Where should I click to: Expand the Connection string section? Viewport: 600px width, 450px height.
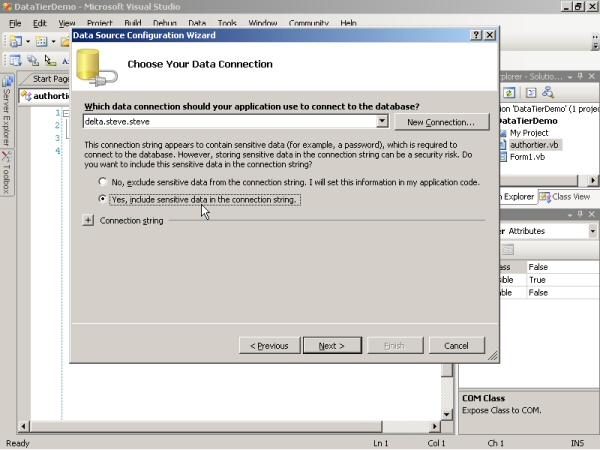pyautogui.click(x=88, y=220)
